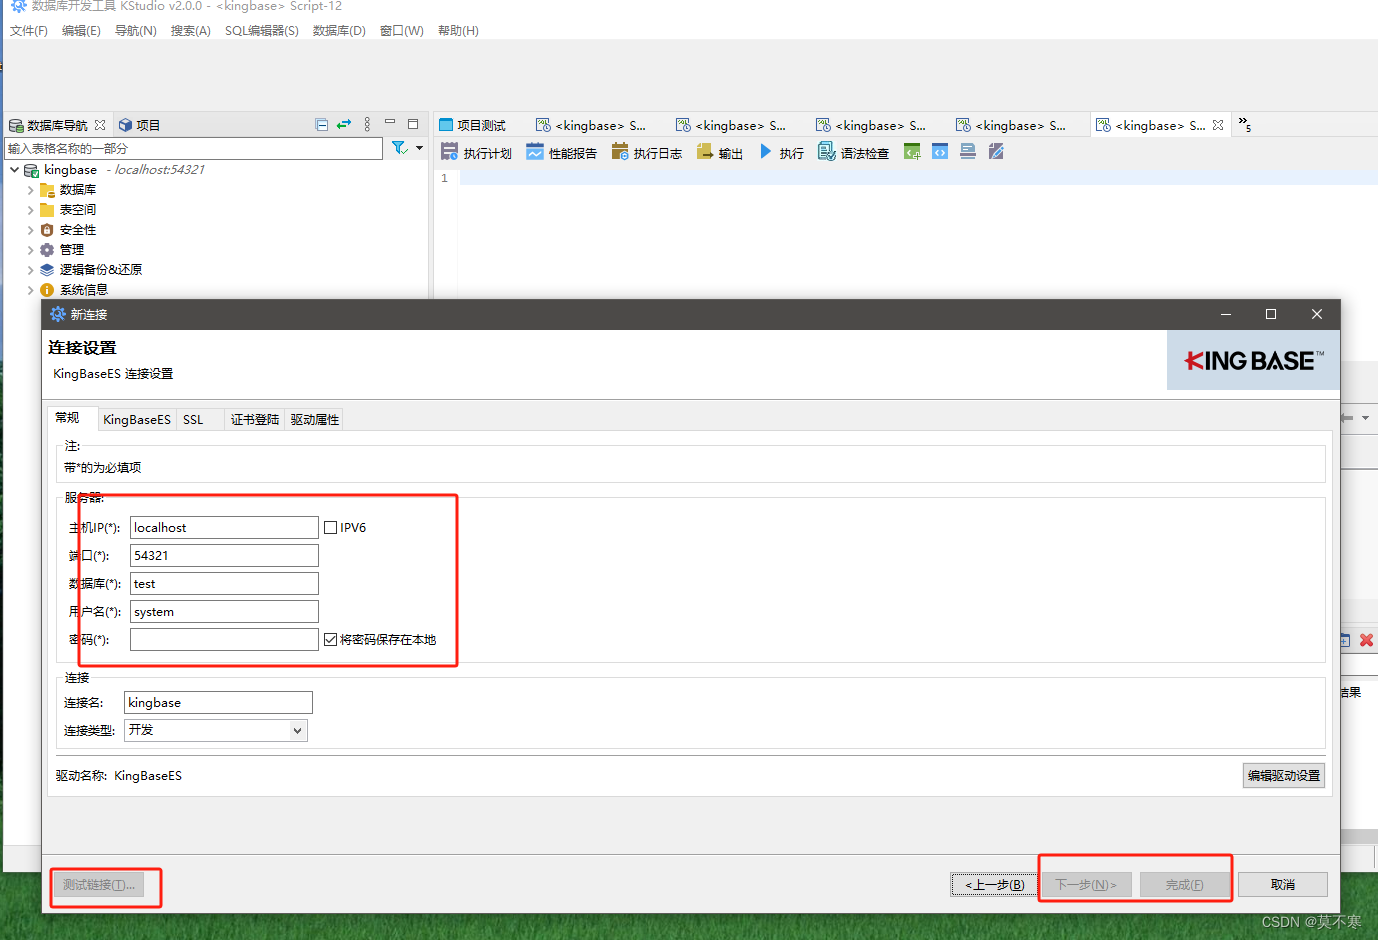Minimize the 数据库导航 panel

pos(390,123)
